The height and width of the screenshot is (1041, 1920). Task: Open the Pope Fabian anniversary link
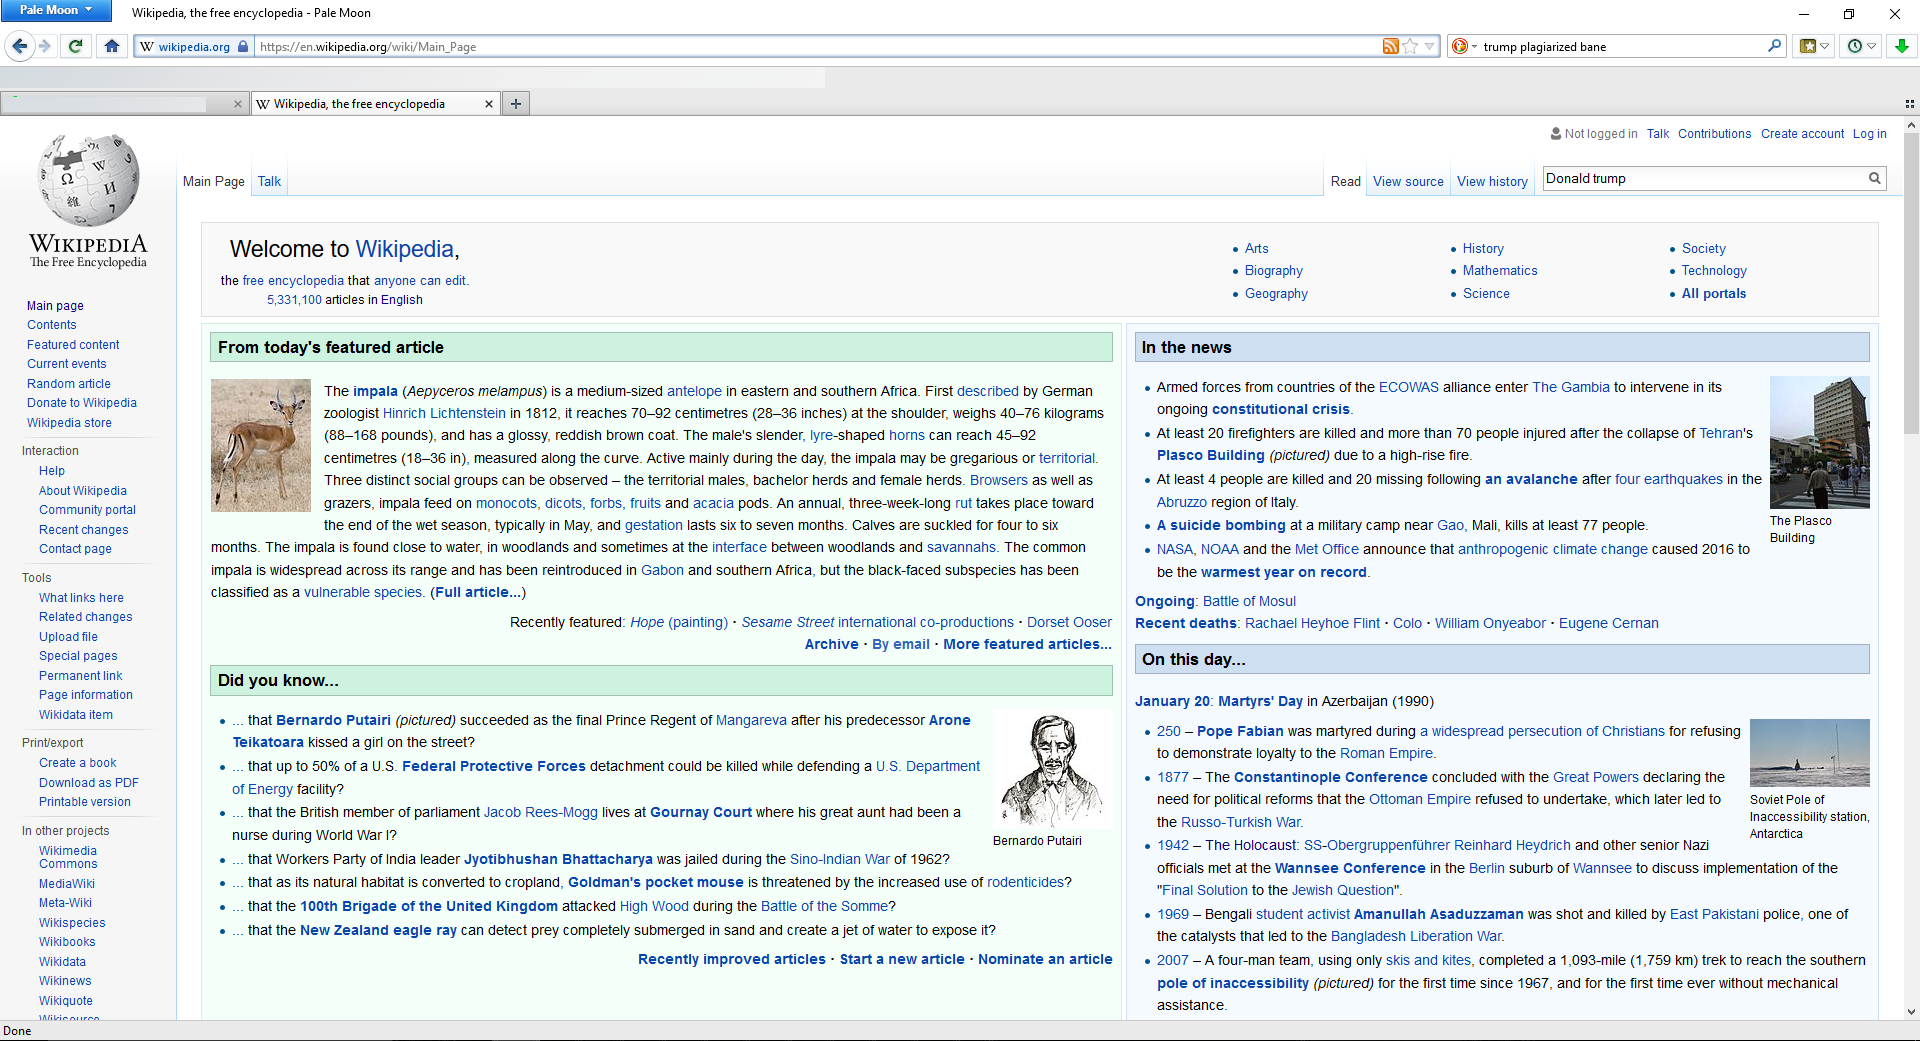(1240, 731)
